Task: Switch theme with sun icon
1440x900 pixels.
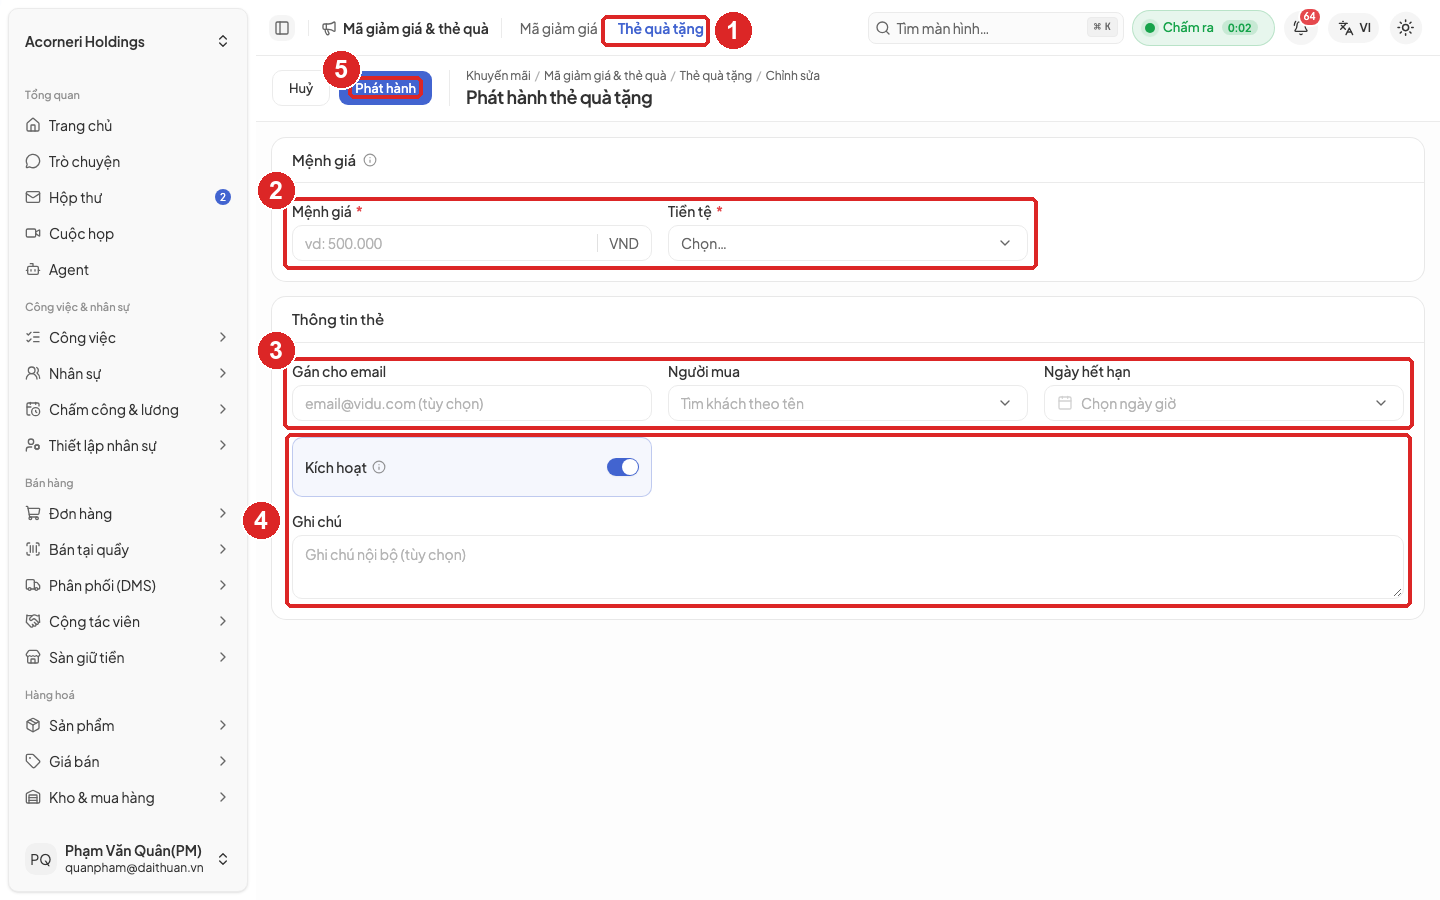Action: click(1405, 28)
